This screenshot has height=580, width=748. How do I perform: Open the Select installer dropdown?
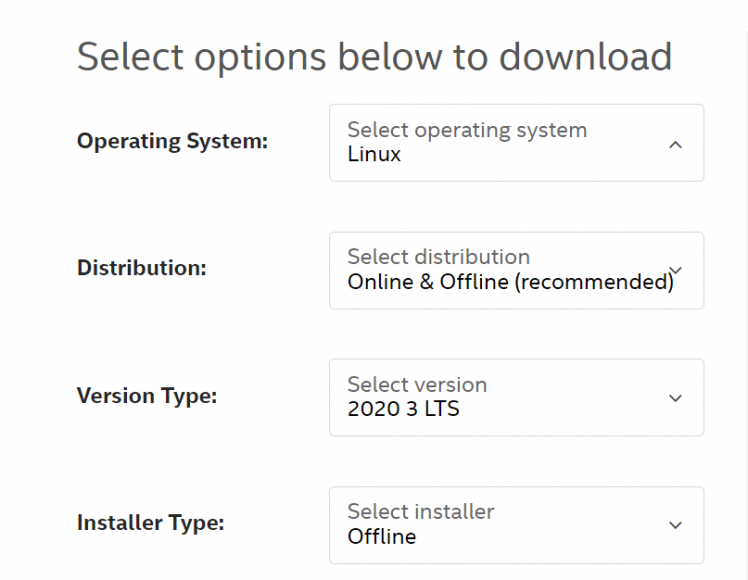pos(516,525)
